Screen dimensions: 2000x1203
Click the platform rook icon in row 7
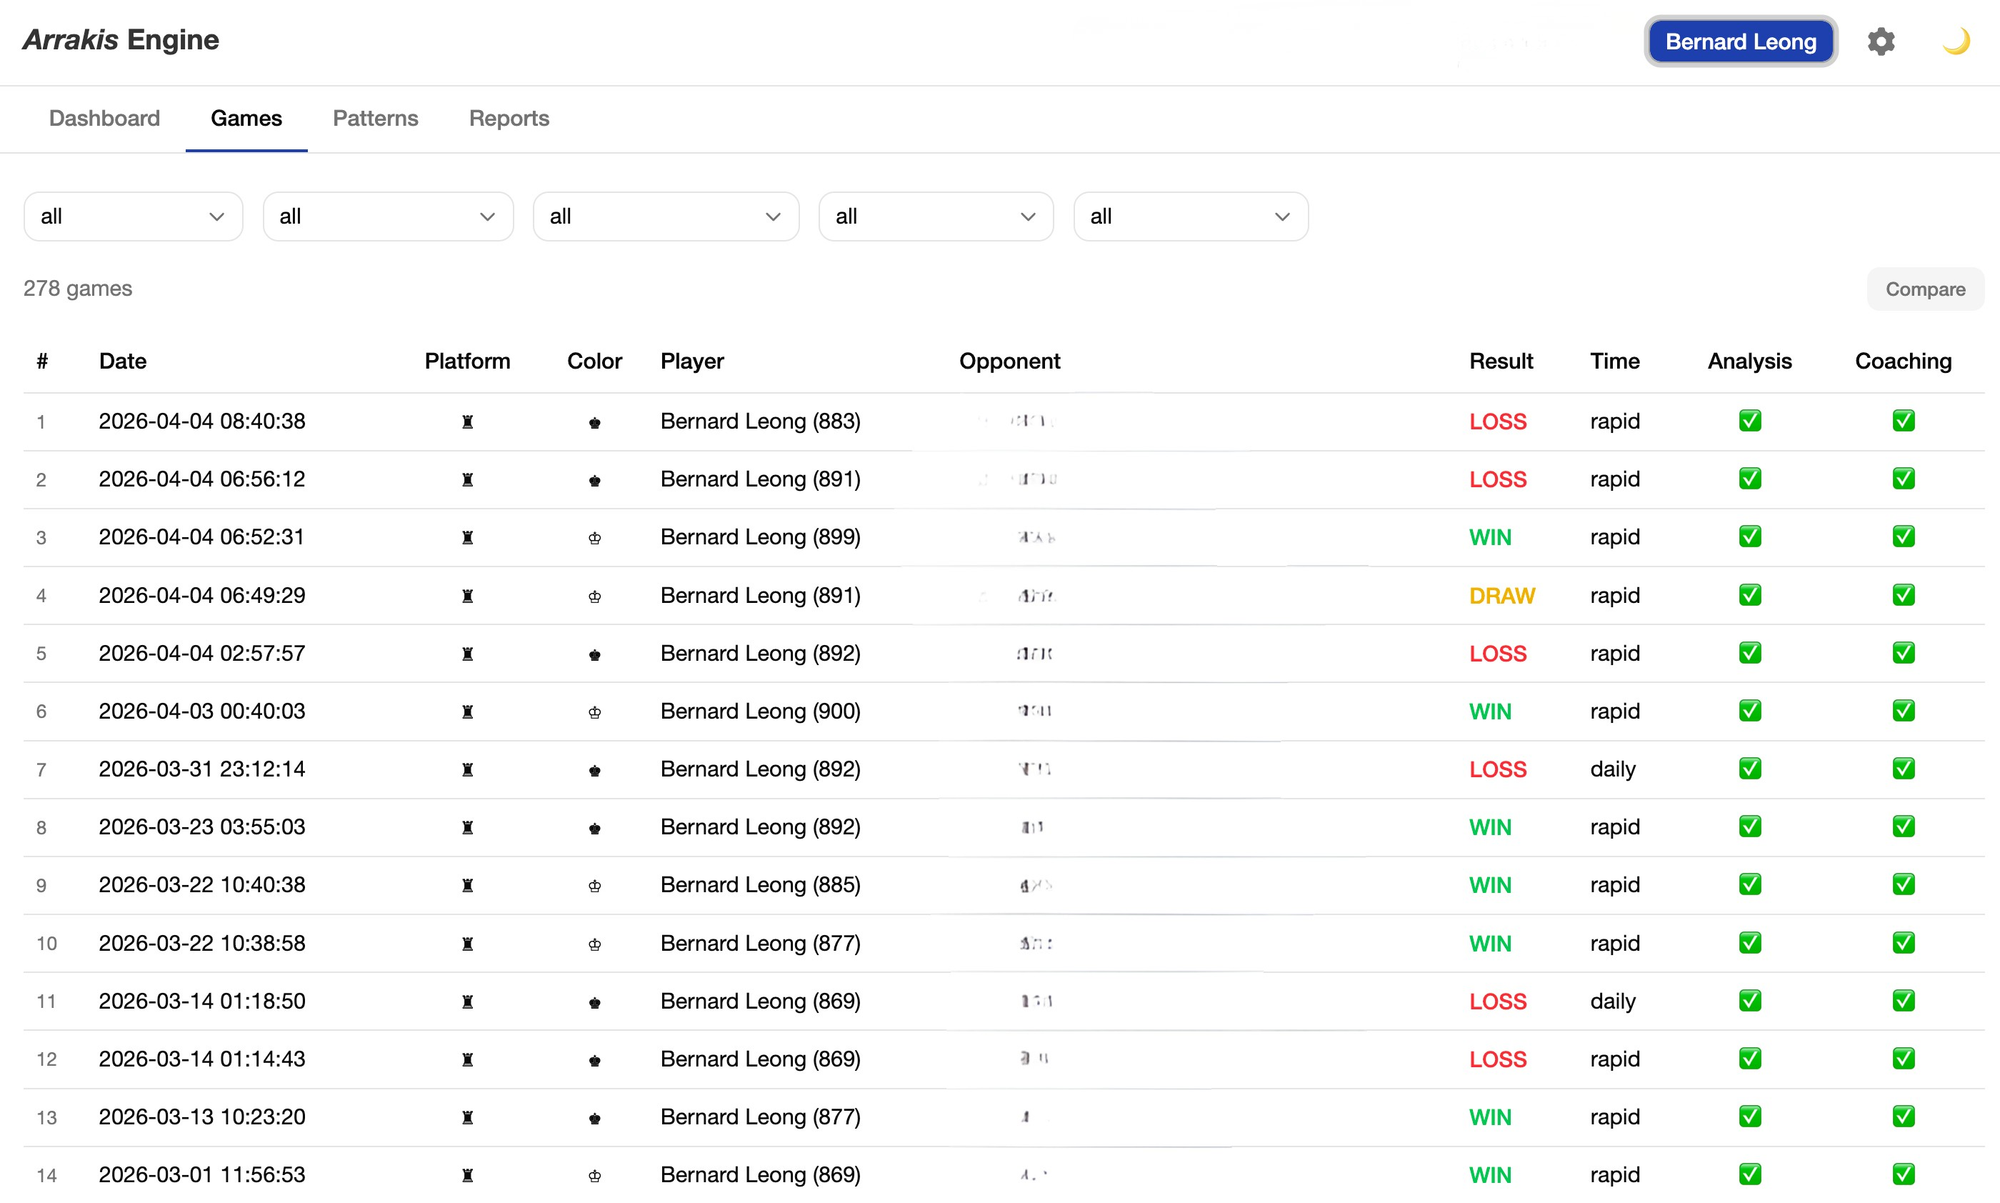tap(467, 770)
